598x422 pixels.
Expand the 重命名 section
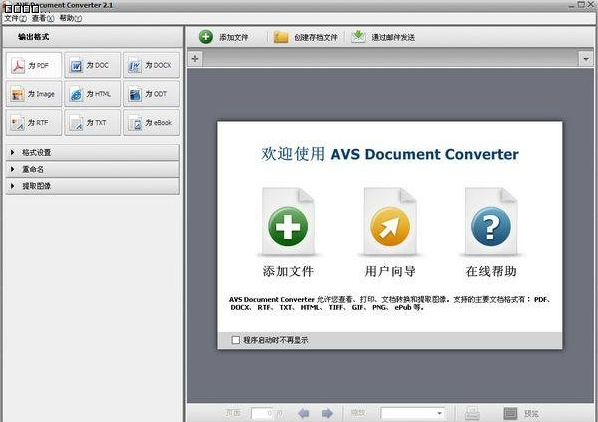pyautogui.click(x=92, y=169)
